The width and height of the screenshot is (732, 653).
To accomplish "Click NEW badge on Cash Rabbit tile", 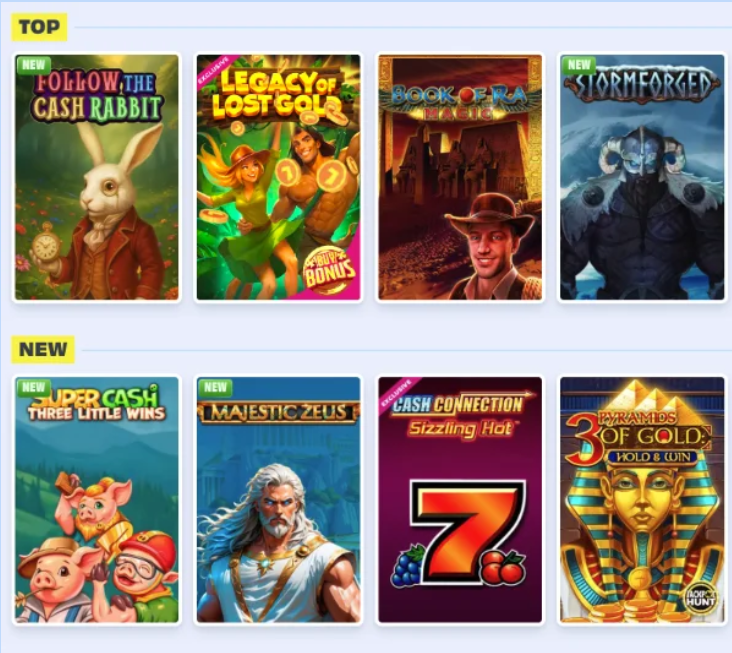I will [34, 64].
